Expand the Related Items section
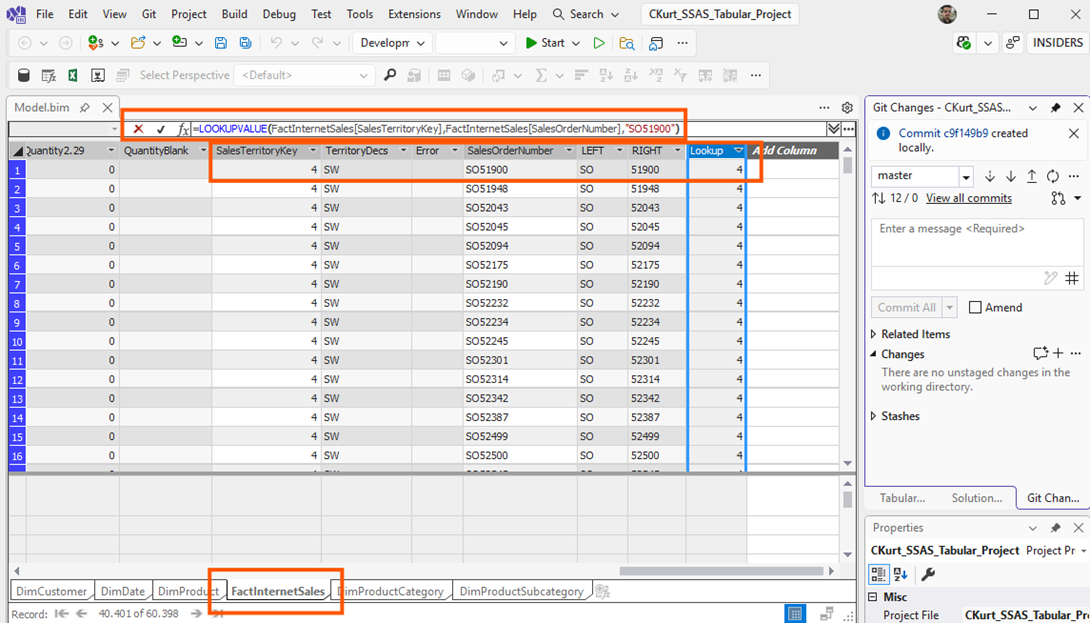Image resolution: width=1090 pixels, height=623 pixels. 874,334
